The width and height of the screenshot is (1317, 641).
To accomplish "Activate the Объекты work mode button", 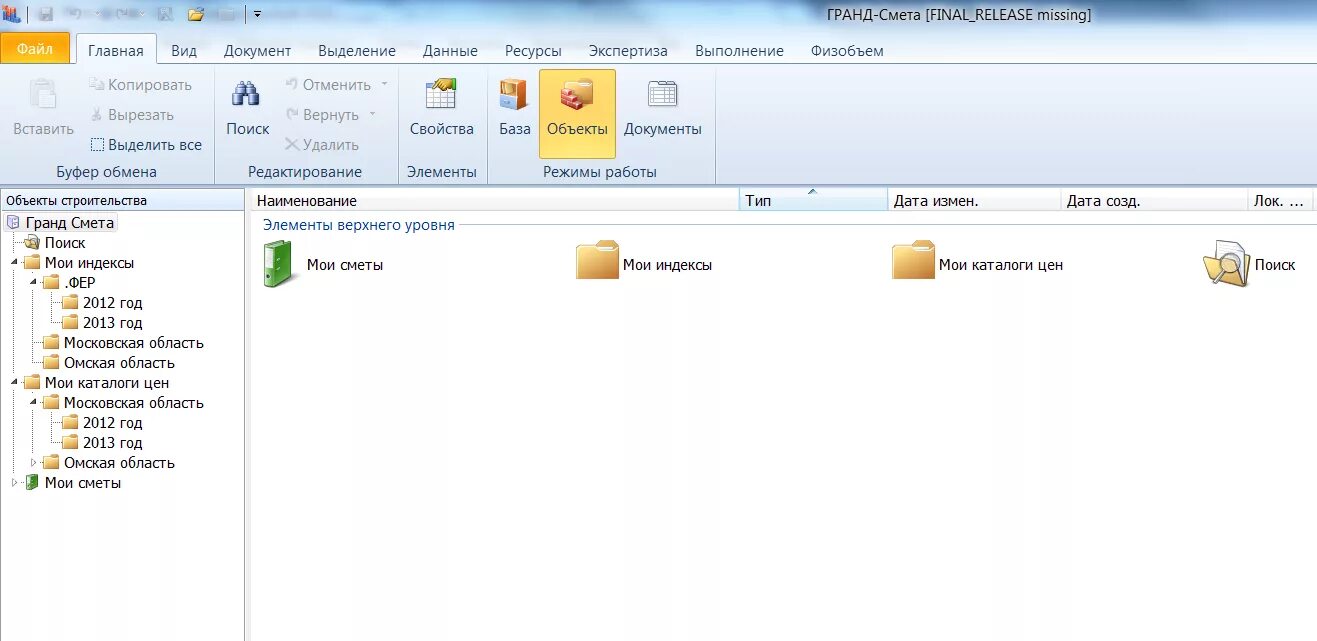I will click(x=577, y=113).
